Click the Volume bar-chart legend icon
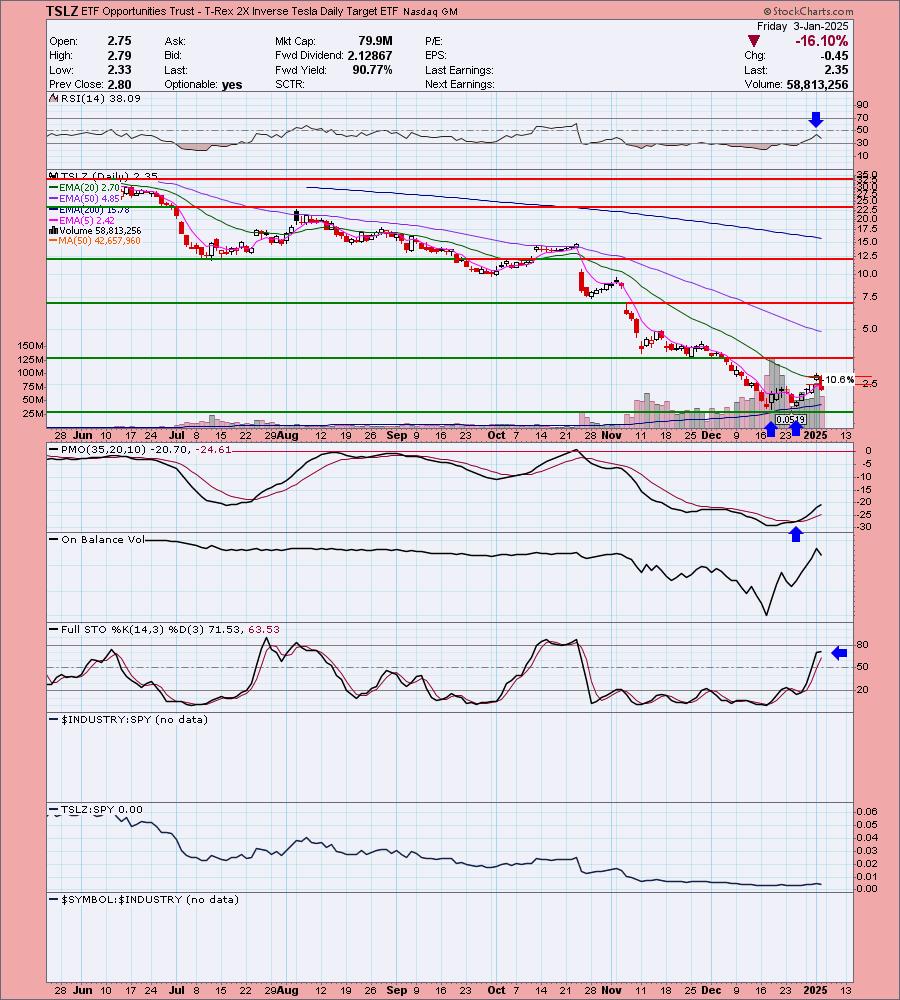 click(x=54, y=230)
